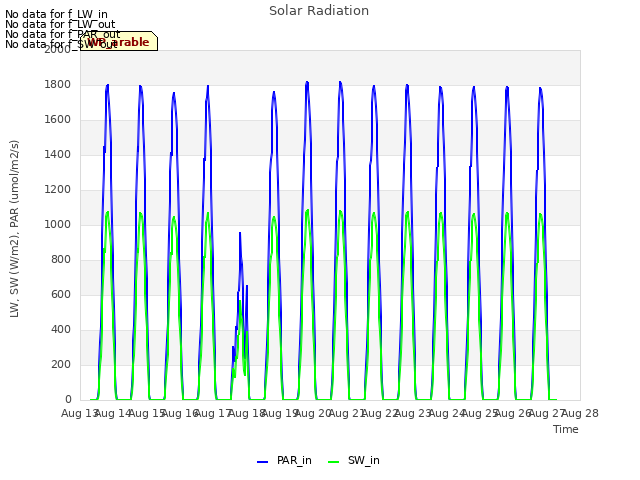Click the 1200 y-axis tick label

(x=58, y=190)
